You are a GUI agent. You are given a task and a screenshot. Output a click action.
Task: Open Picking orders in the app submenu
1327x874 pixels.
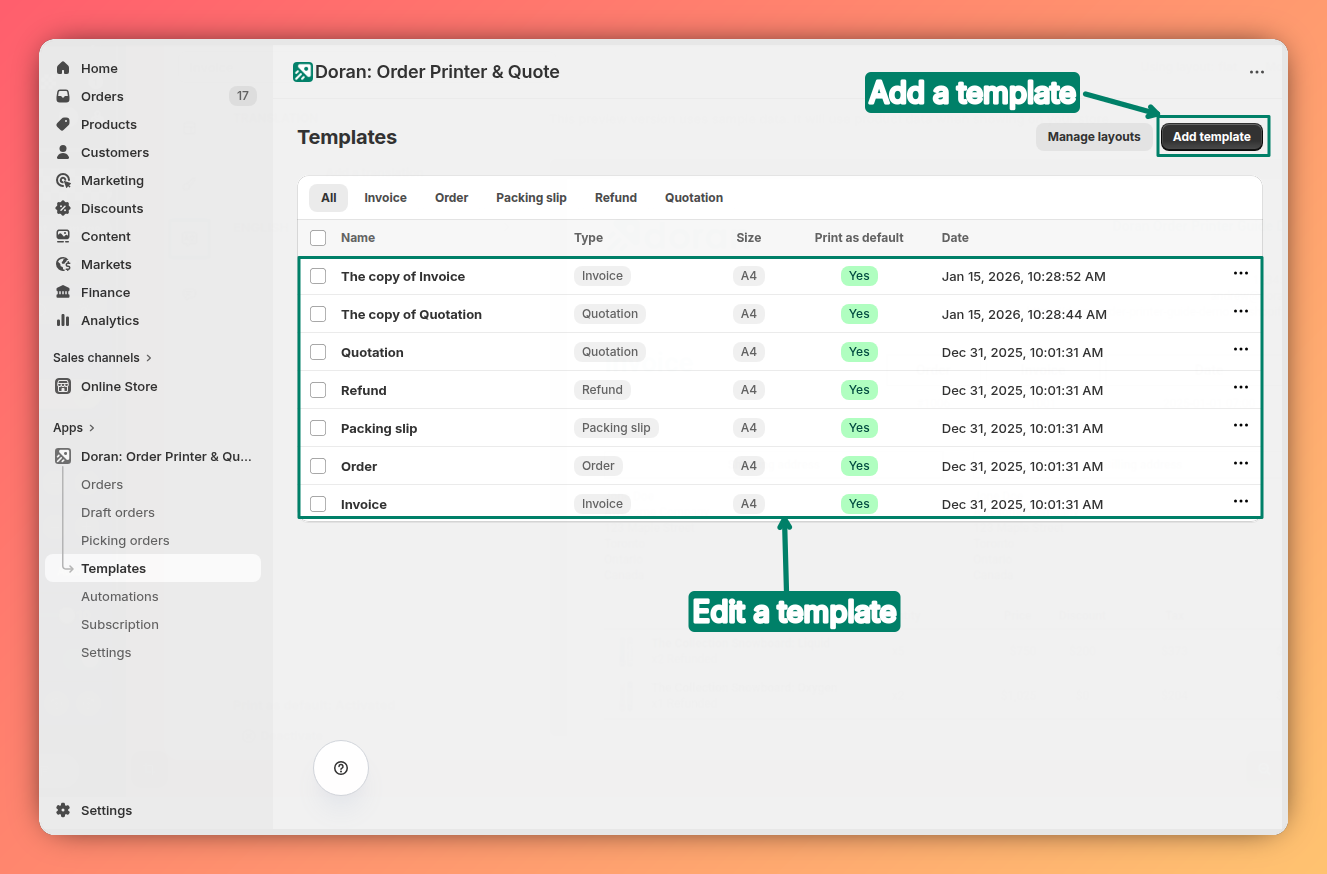(x=125, y=540)
